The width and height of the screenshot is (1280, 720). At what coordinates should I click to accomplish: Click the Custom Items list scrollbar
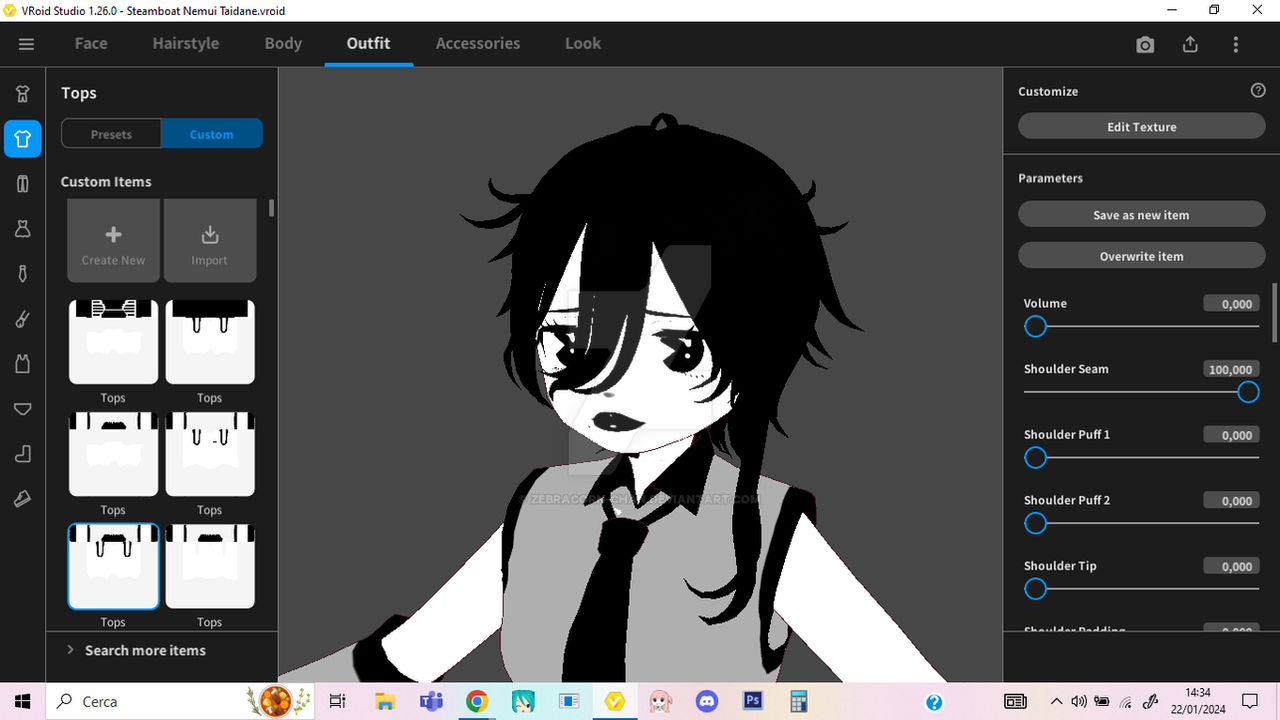click(x=271, y=208)
